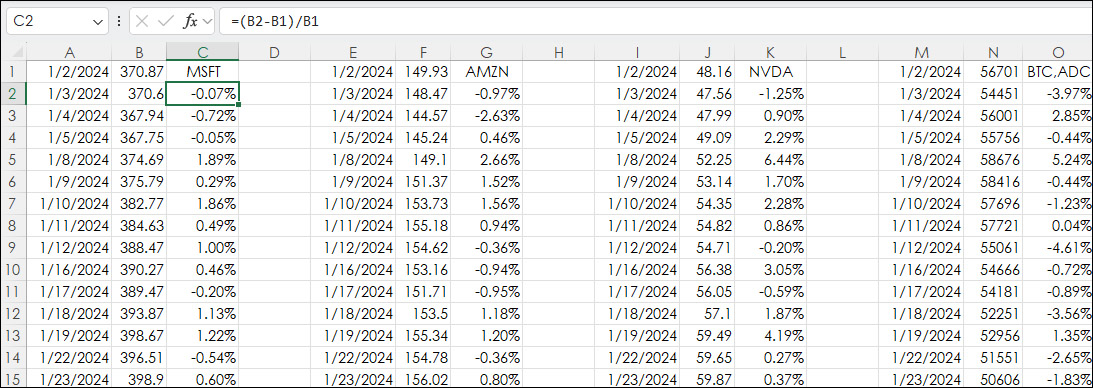Select column D header

coord(274,52)
